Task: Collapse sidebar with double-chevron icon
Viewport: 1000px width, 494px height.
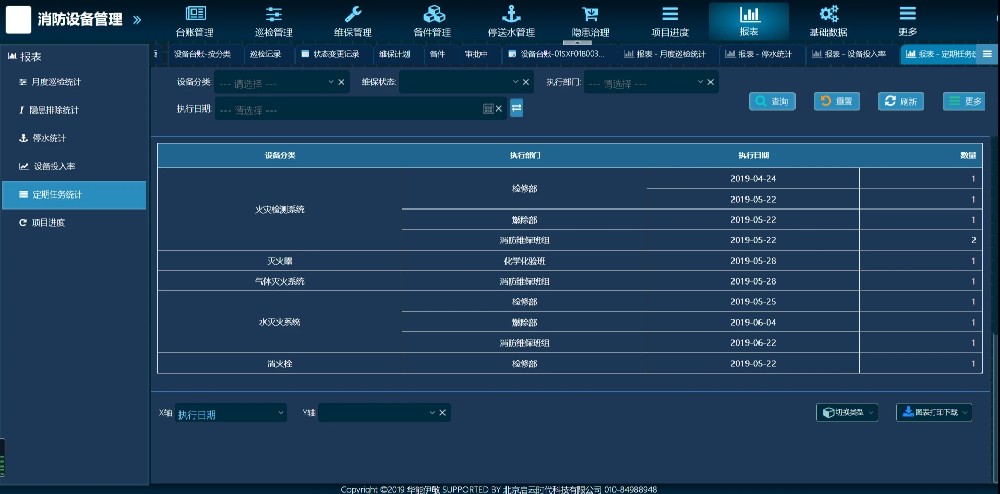Action: pyautogui.click(x=136, y=20)
